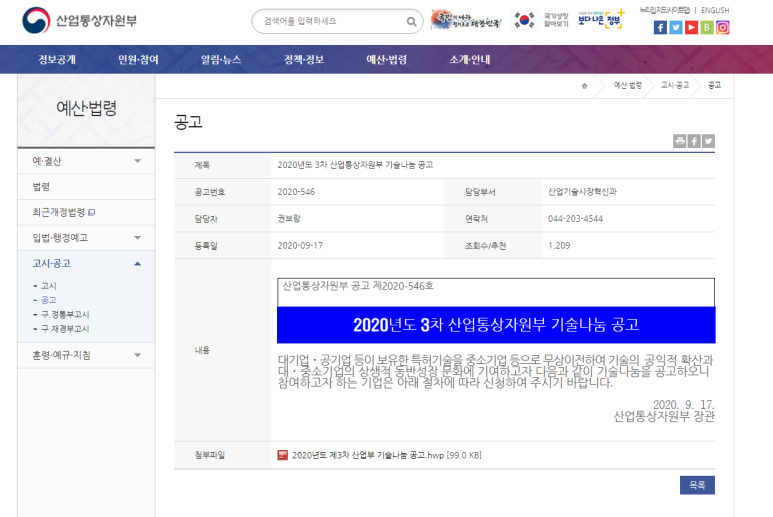The height and width of the screenshot is (517, 773).
Task: Select the 구.정통부고시 submenu item
Action: coord(65,314)
